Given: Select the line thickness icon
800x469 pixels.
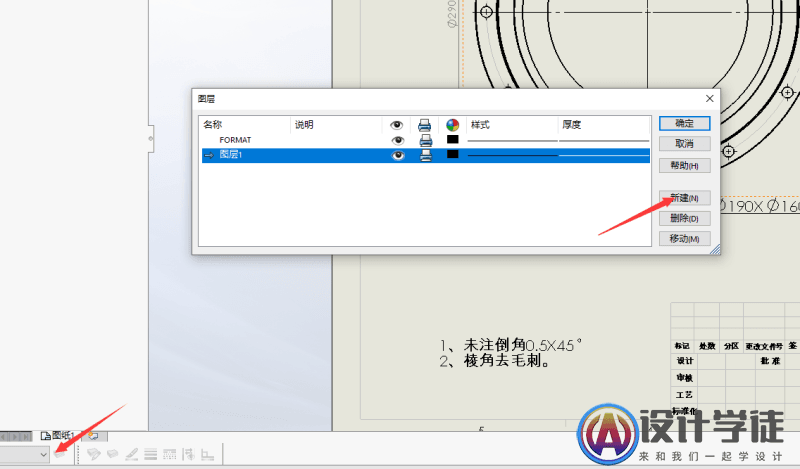Looking at the screenshot, I should click(x=151, y=454).
